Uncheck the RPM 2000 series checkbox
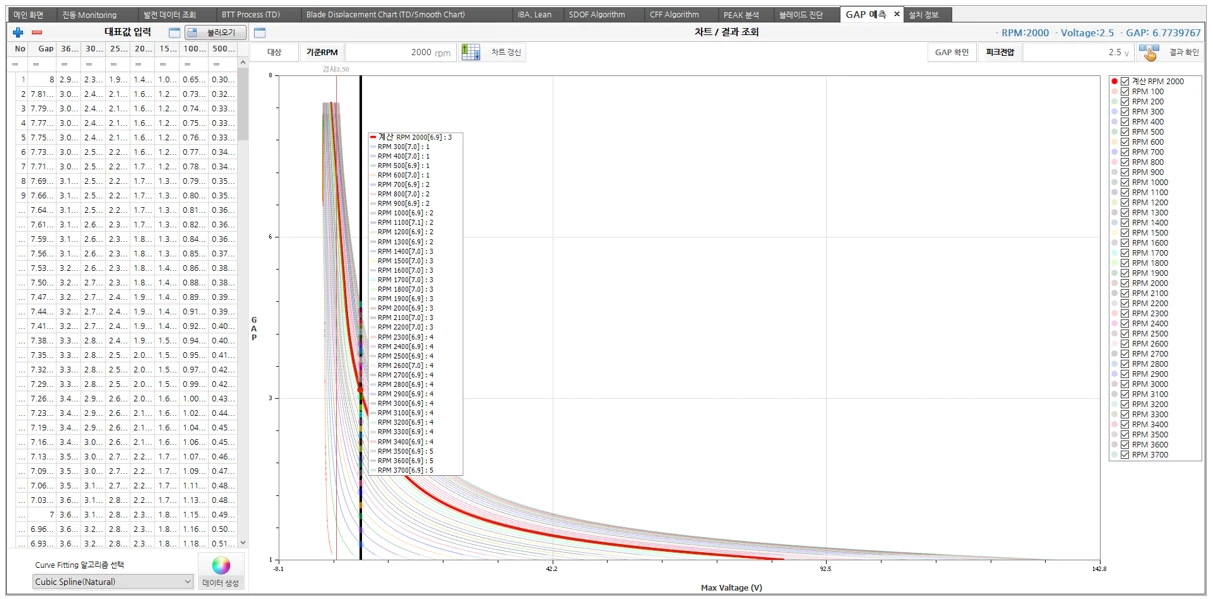 coord(1125,283)
